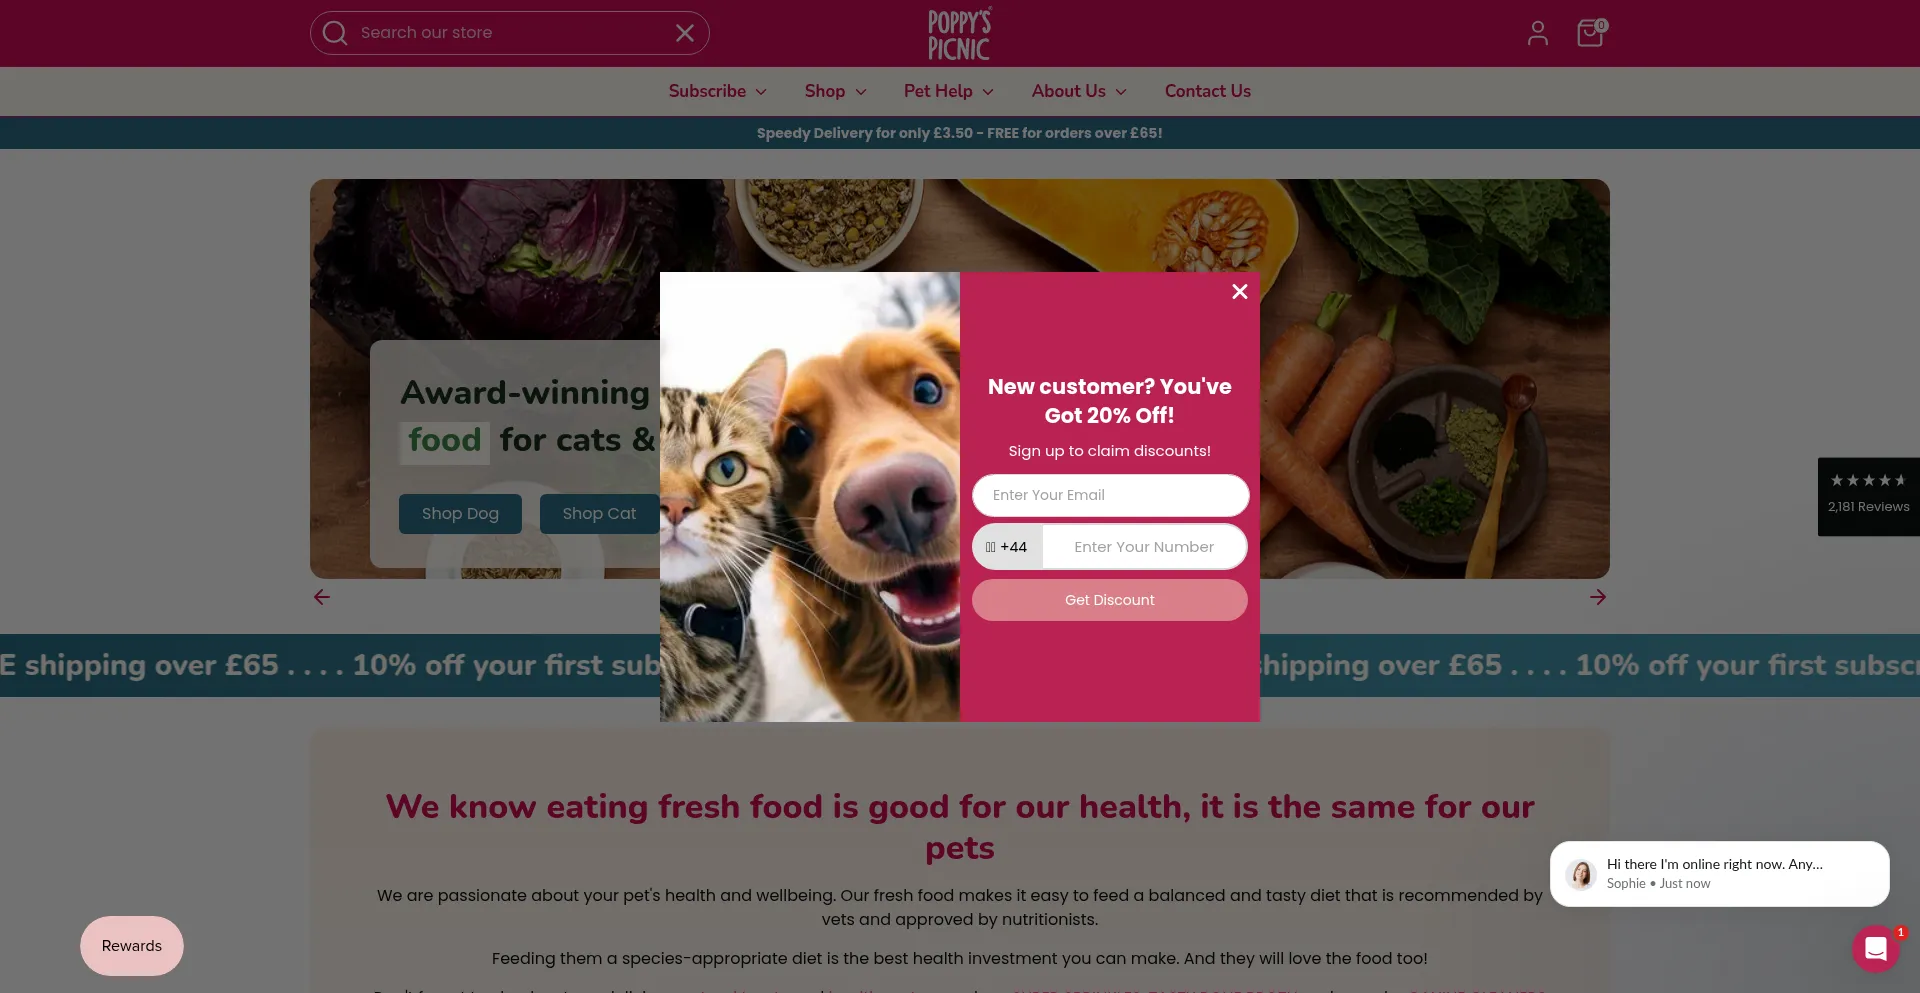Select the +44 country code selector
1920x993 pixels.
[1007, 547]
